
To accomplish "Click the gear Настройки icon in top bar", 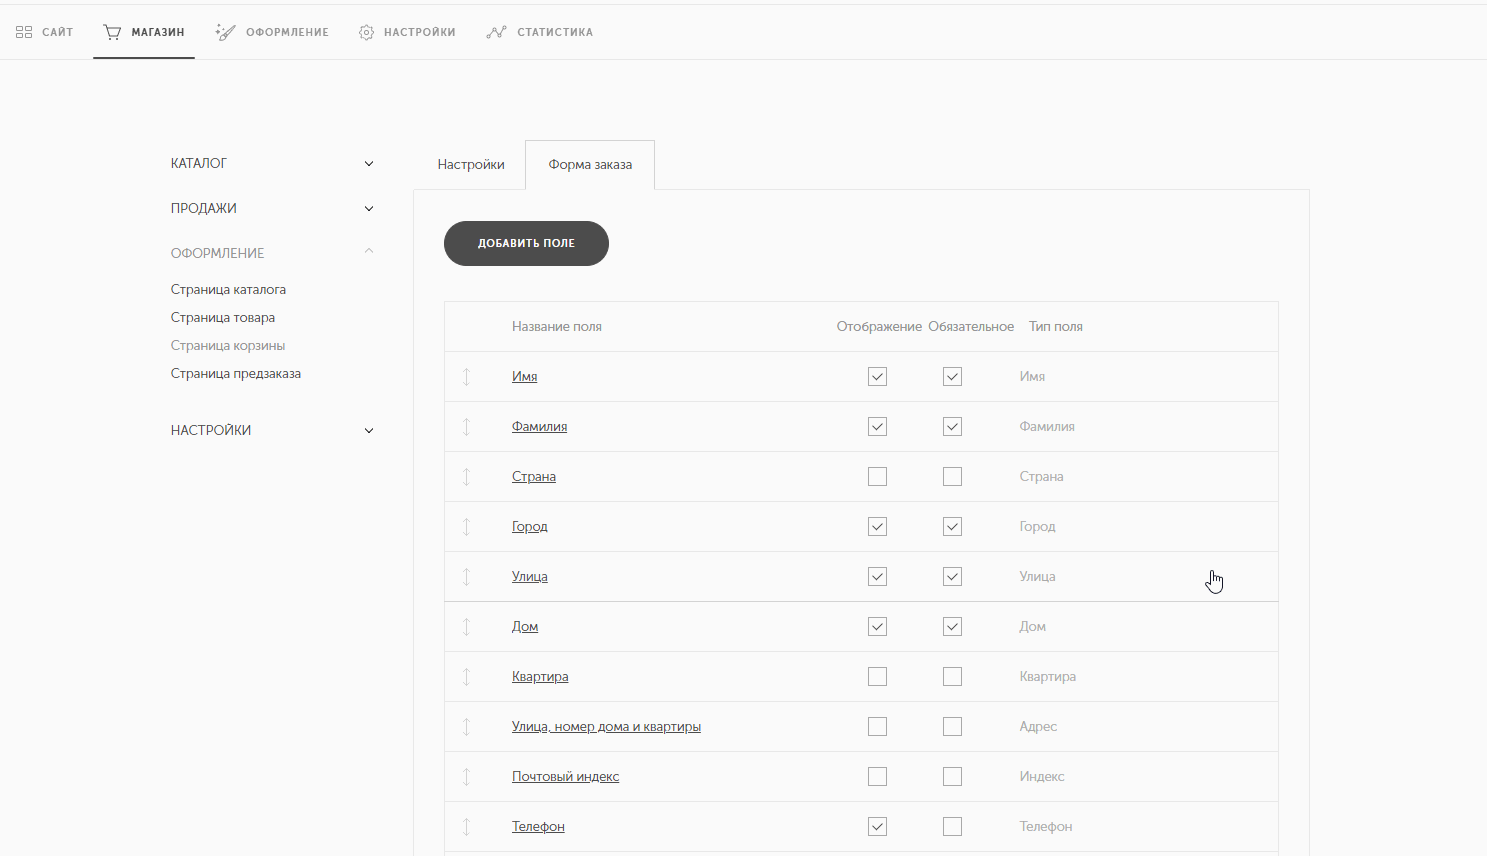I will pos(367,32).
